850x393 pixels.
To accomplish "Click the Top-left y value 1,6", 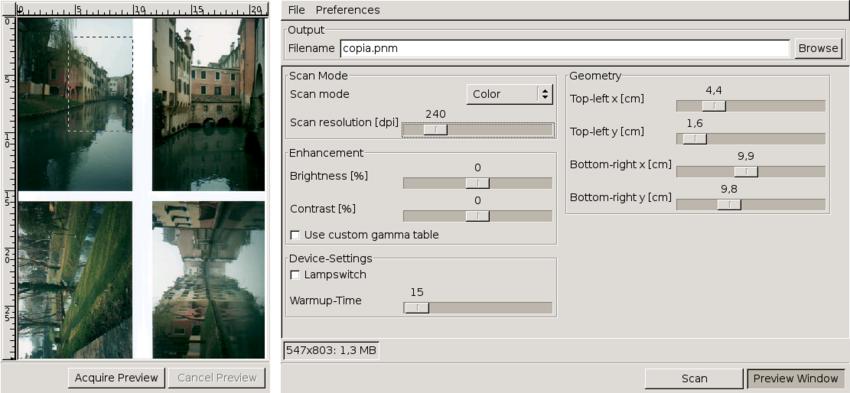I will click(694, 124).
